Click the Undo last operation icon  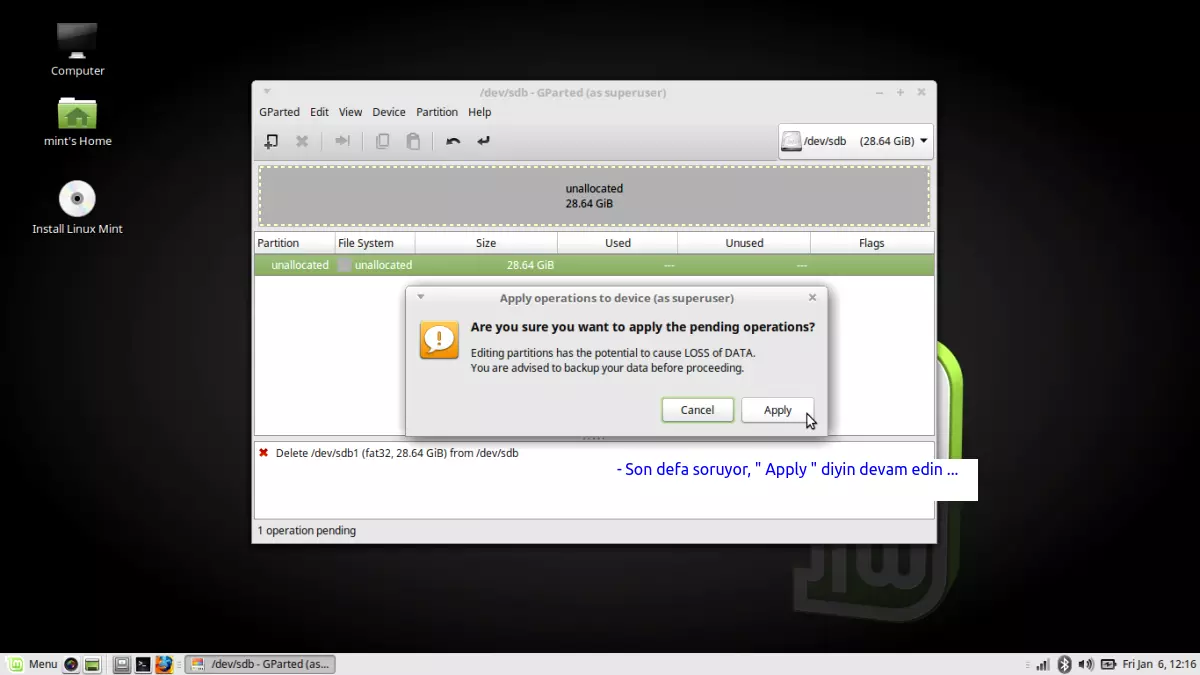[x=453, y=142]
